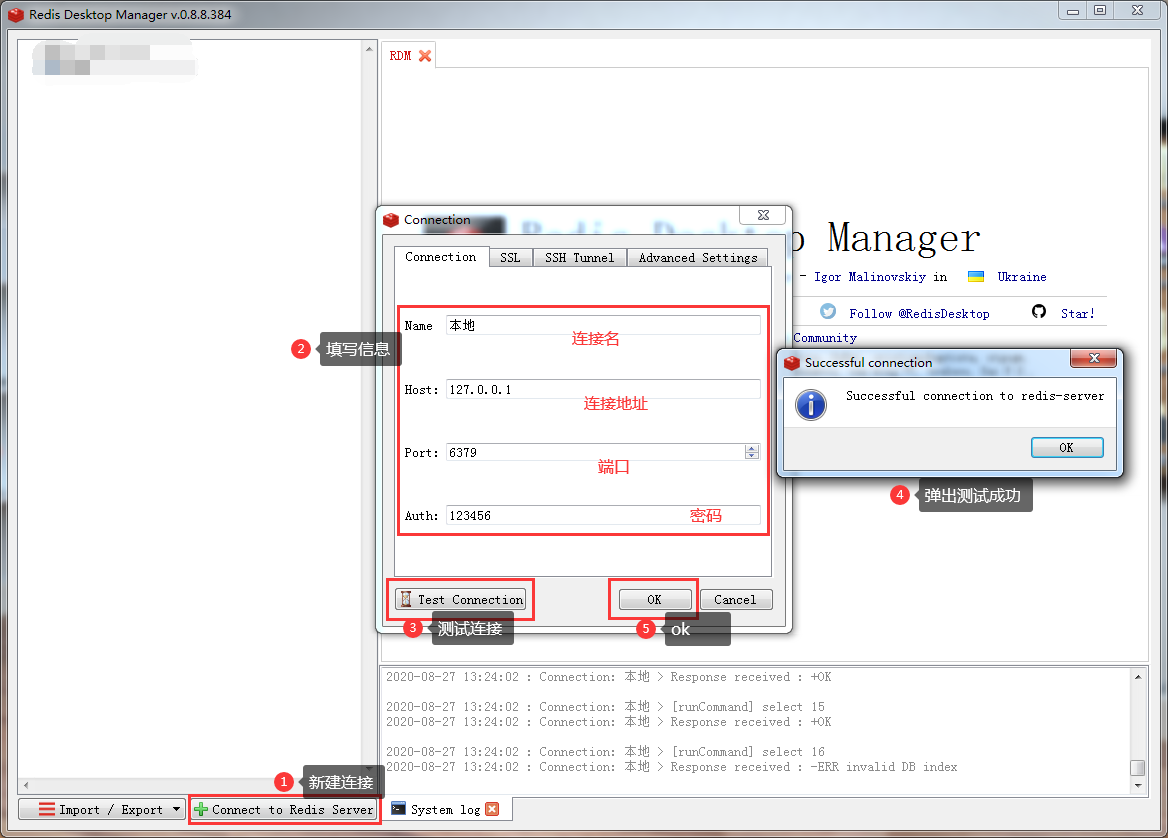Click the connections panel scroll-left arrow
This screenshot has height=838, width=1168.
(26, 785)
